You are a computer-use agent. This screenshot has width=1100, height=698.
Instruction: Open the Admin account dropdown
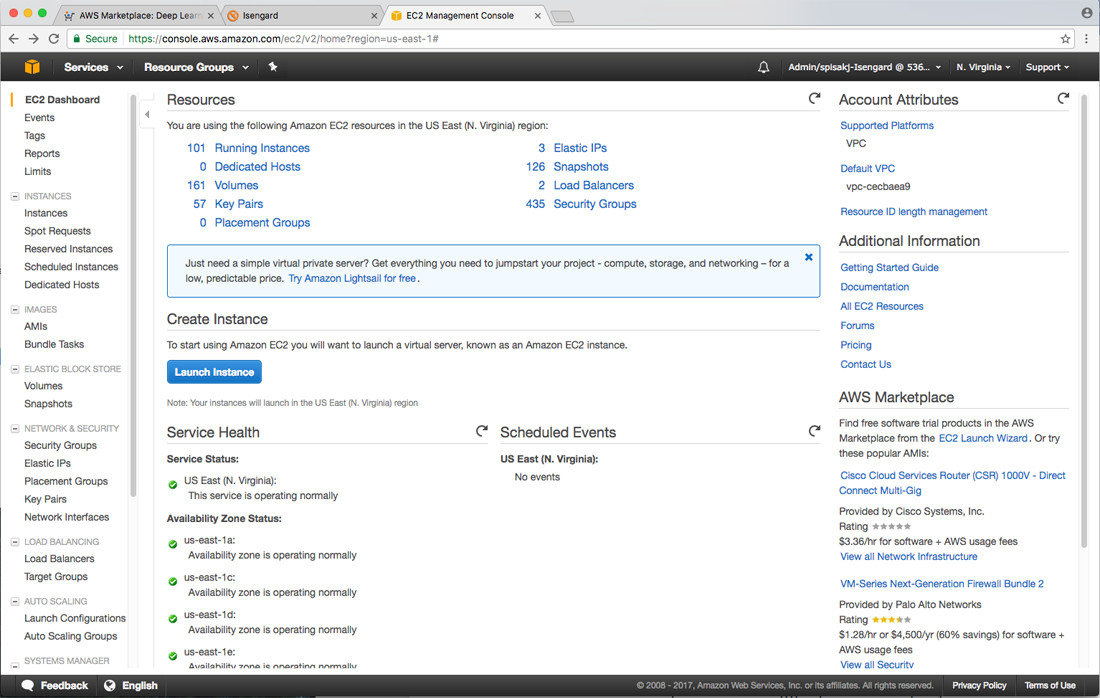(x=864, y=67)
